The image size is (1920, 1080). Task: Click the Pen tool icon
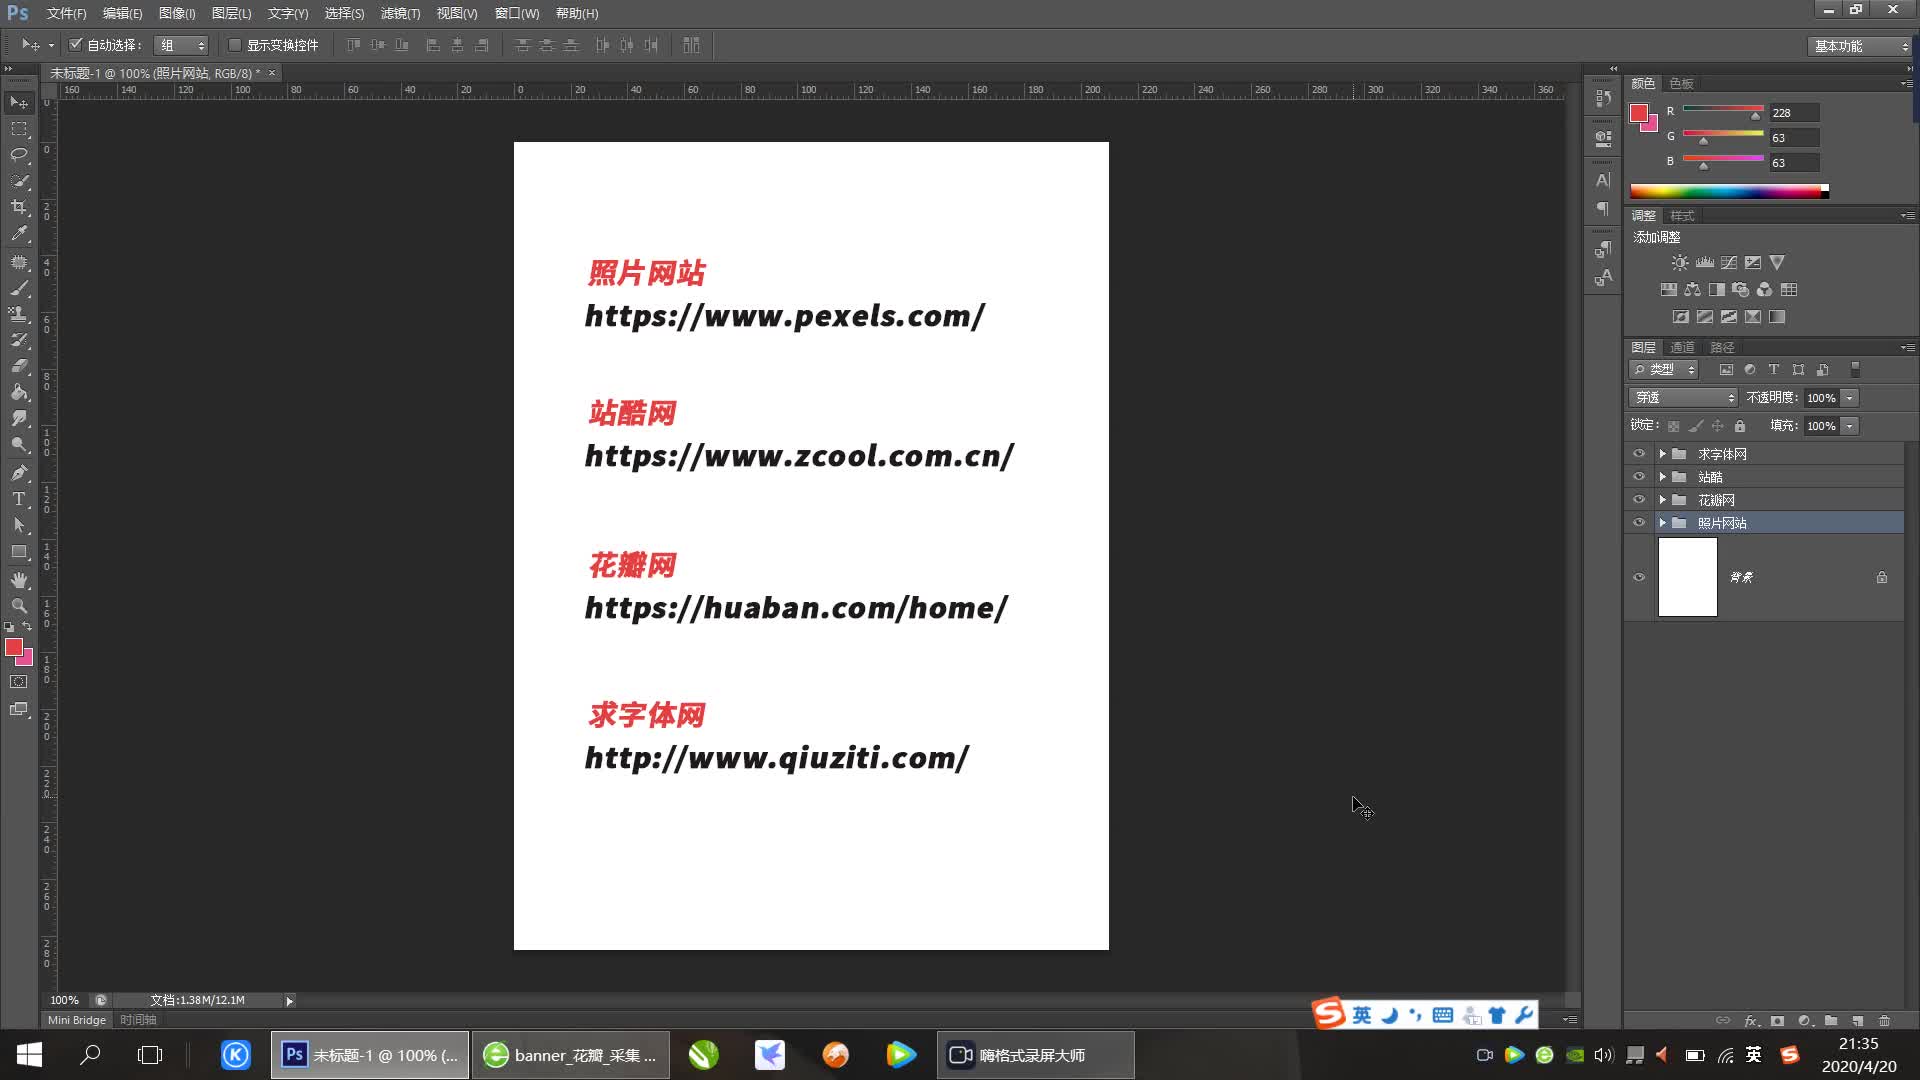(19, 473)
